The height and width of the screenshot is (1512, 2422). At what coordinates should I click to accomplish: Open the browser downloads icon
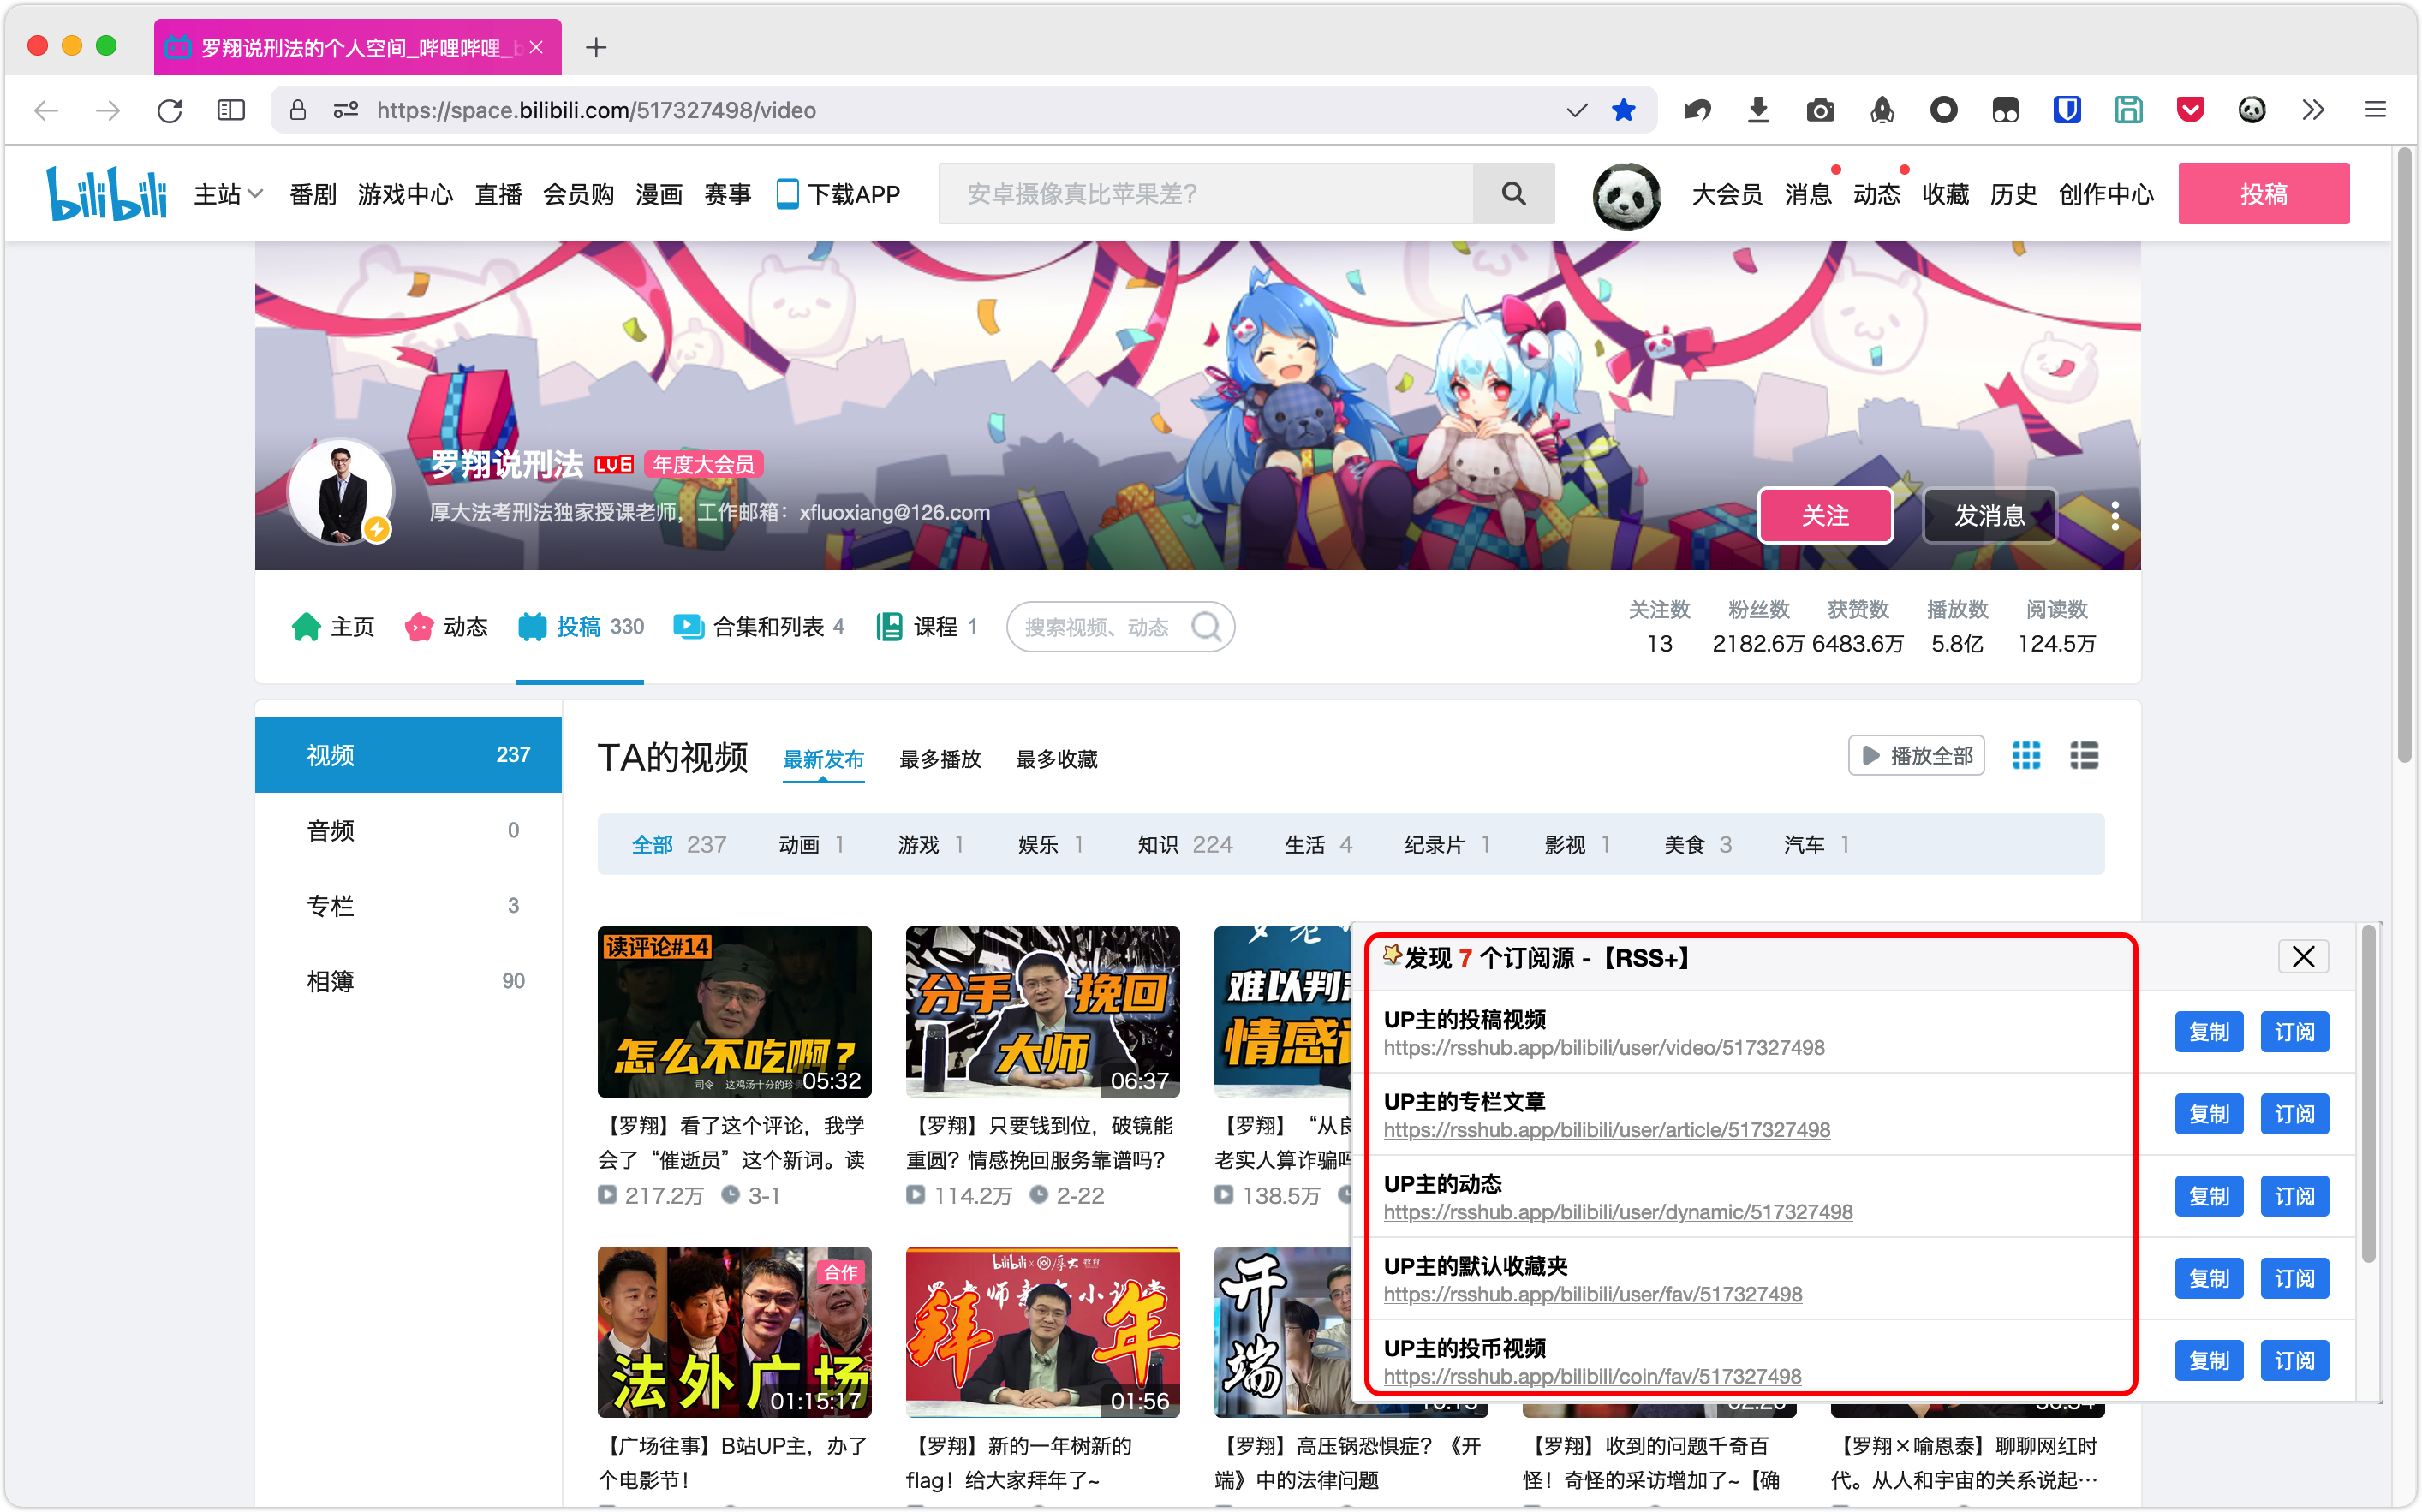click(x=1758, y=110)
